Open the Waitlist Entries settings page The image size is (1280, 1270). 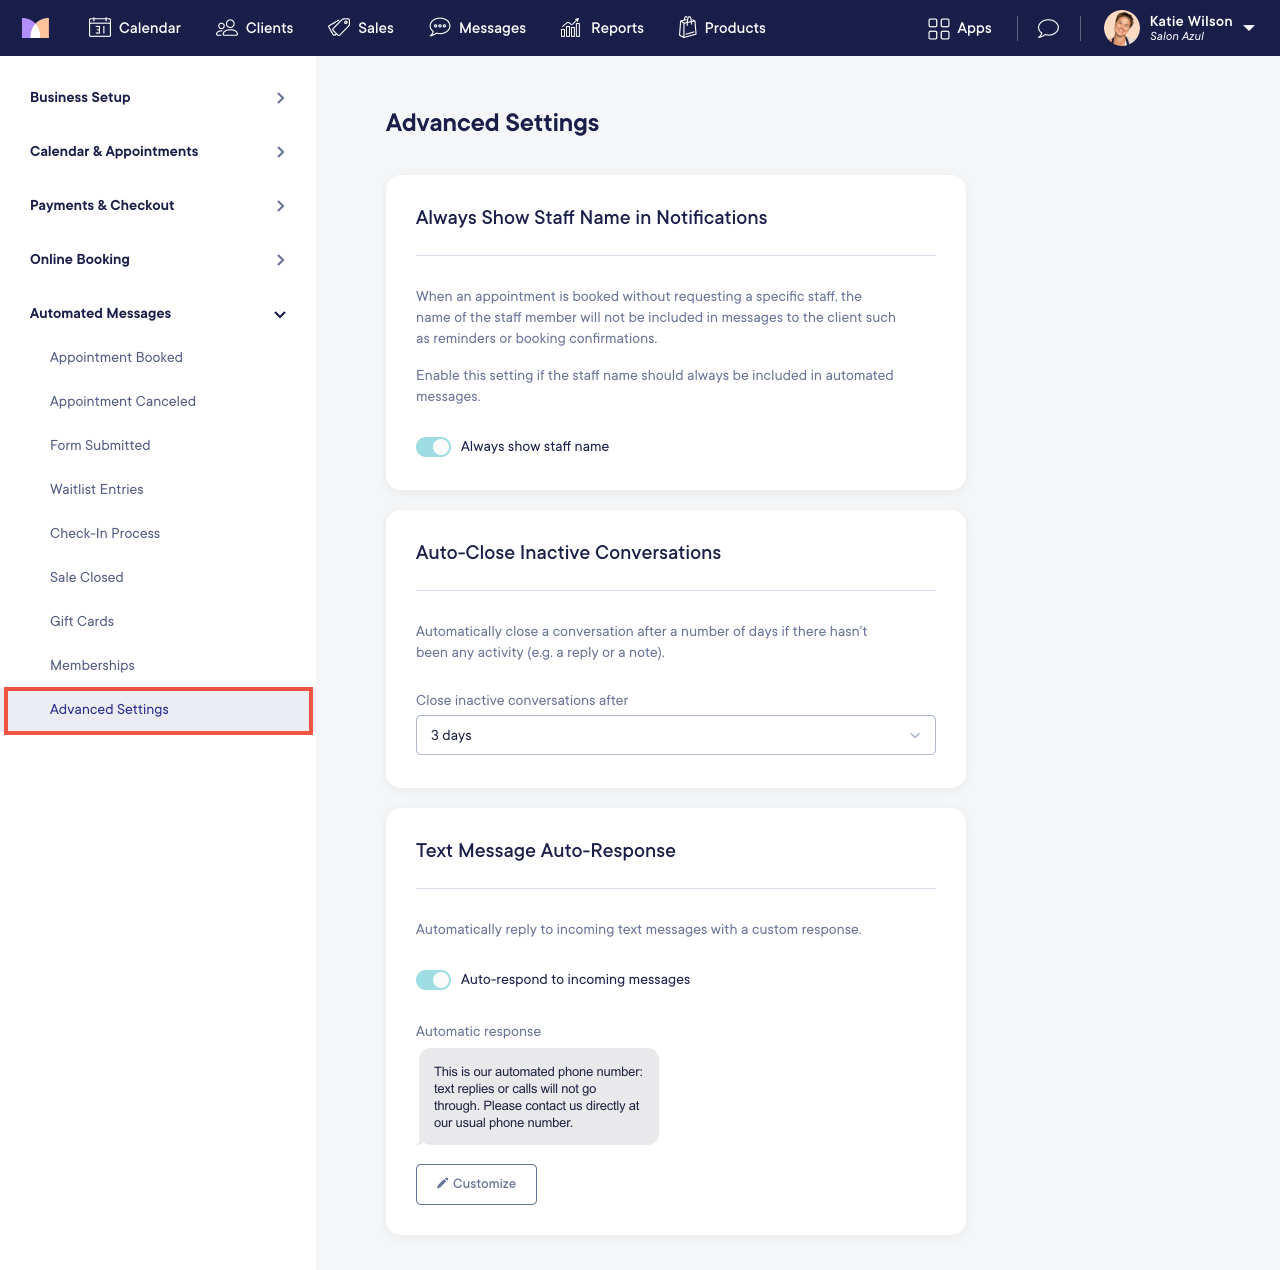click(x=96, y=489)
